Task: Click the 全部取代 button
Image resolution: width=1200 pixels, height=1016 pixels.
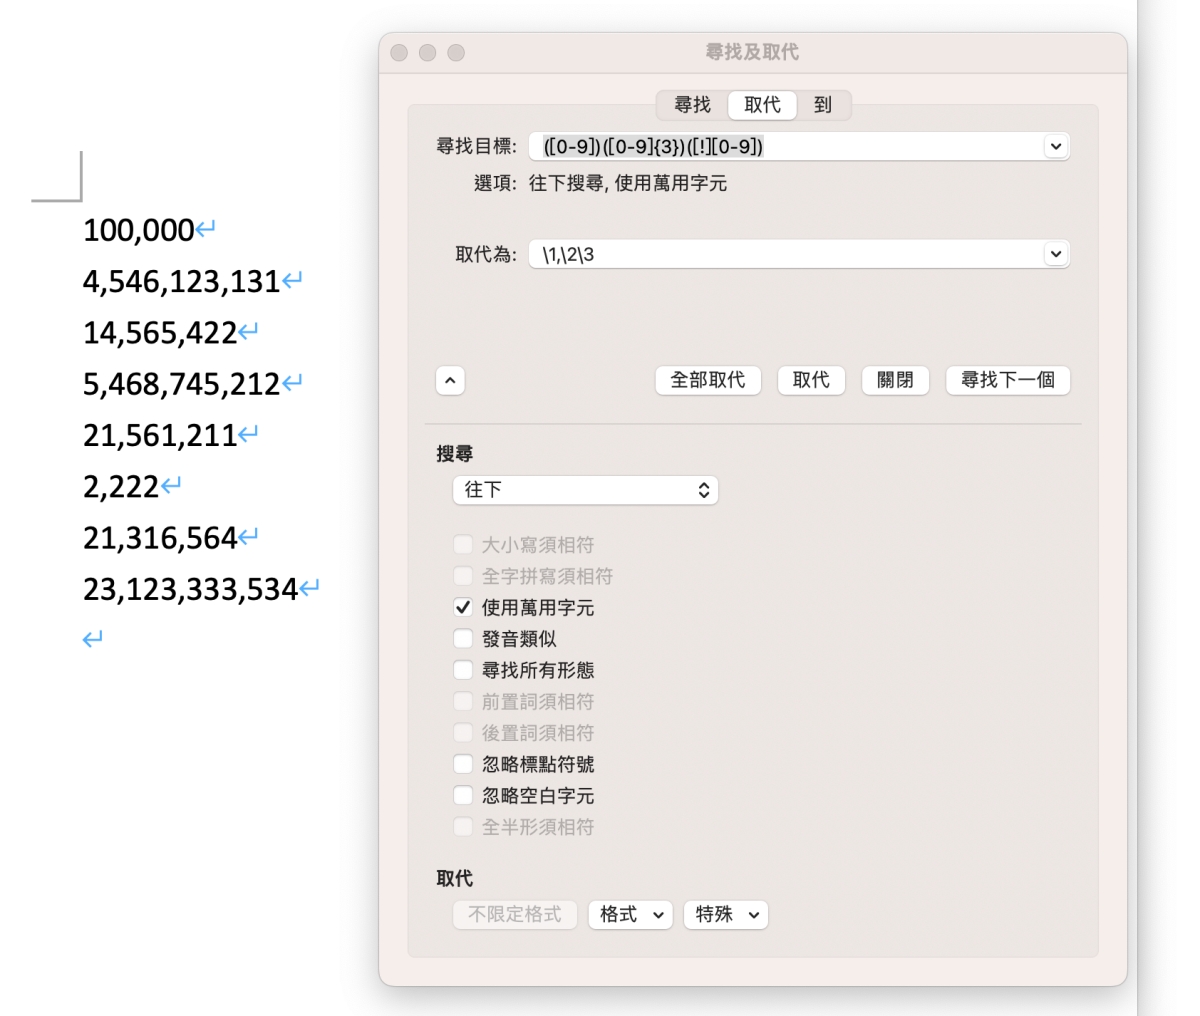Action: tap(708, 380)
